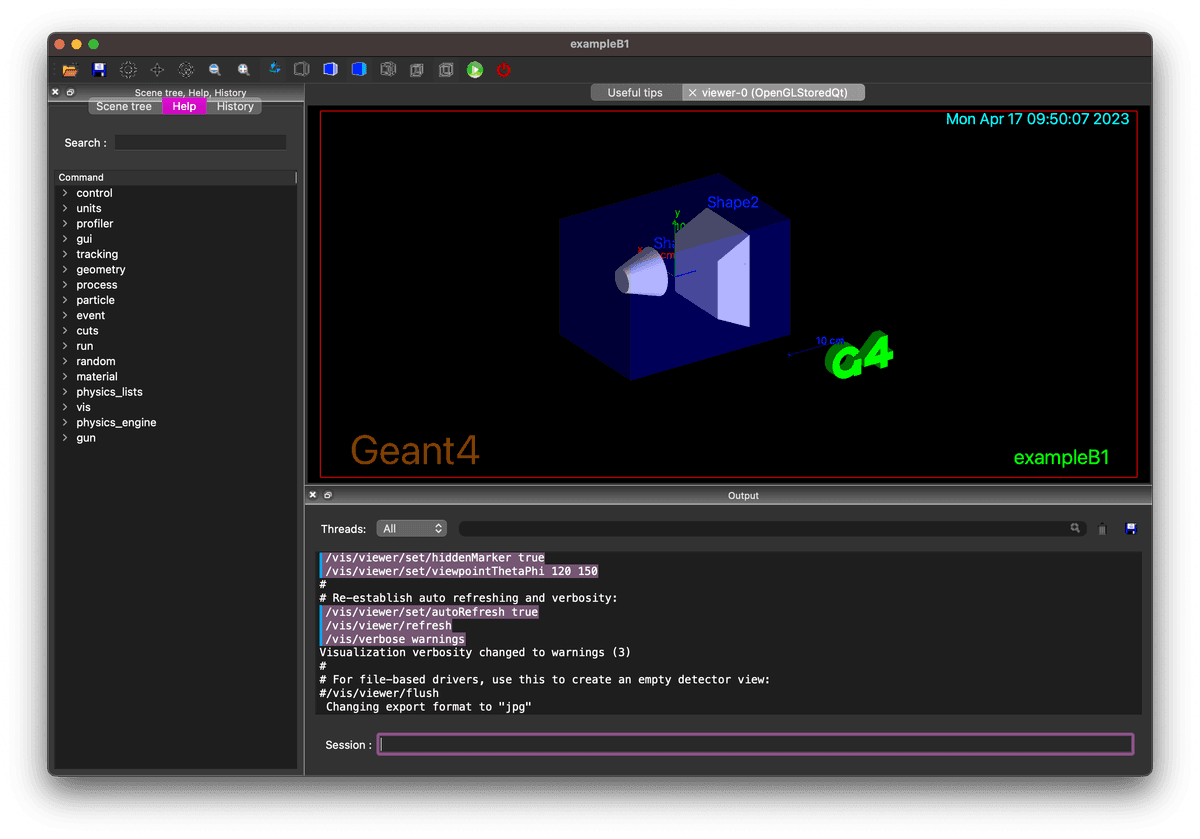1200x839 pixels.
Task: Expand the control command group
Action: coord(65,193)
